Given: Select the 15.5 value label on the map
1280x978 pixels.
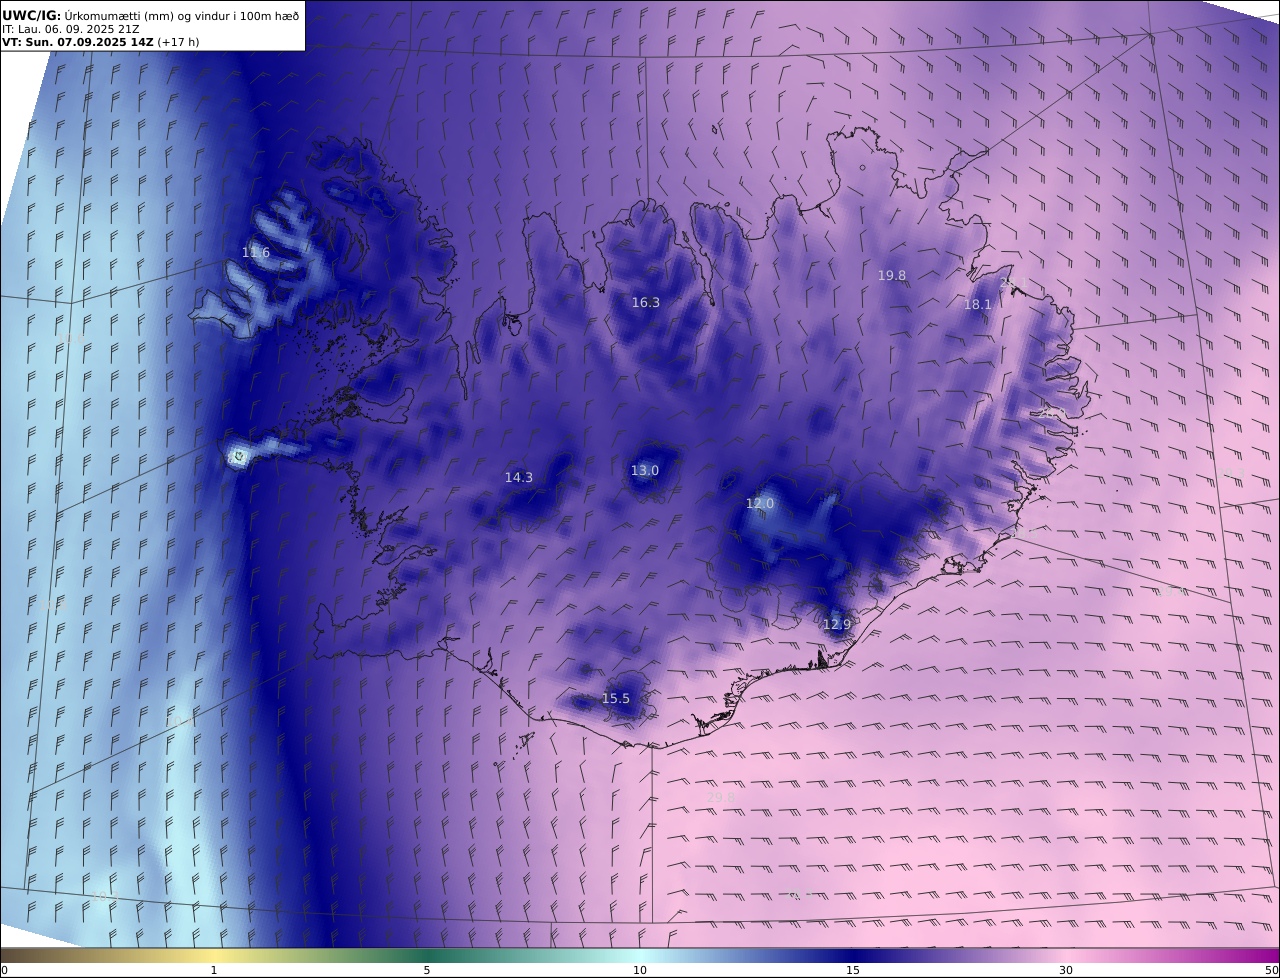Looking at the screenshot, I should [x=616, y=699].
